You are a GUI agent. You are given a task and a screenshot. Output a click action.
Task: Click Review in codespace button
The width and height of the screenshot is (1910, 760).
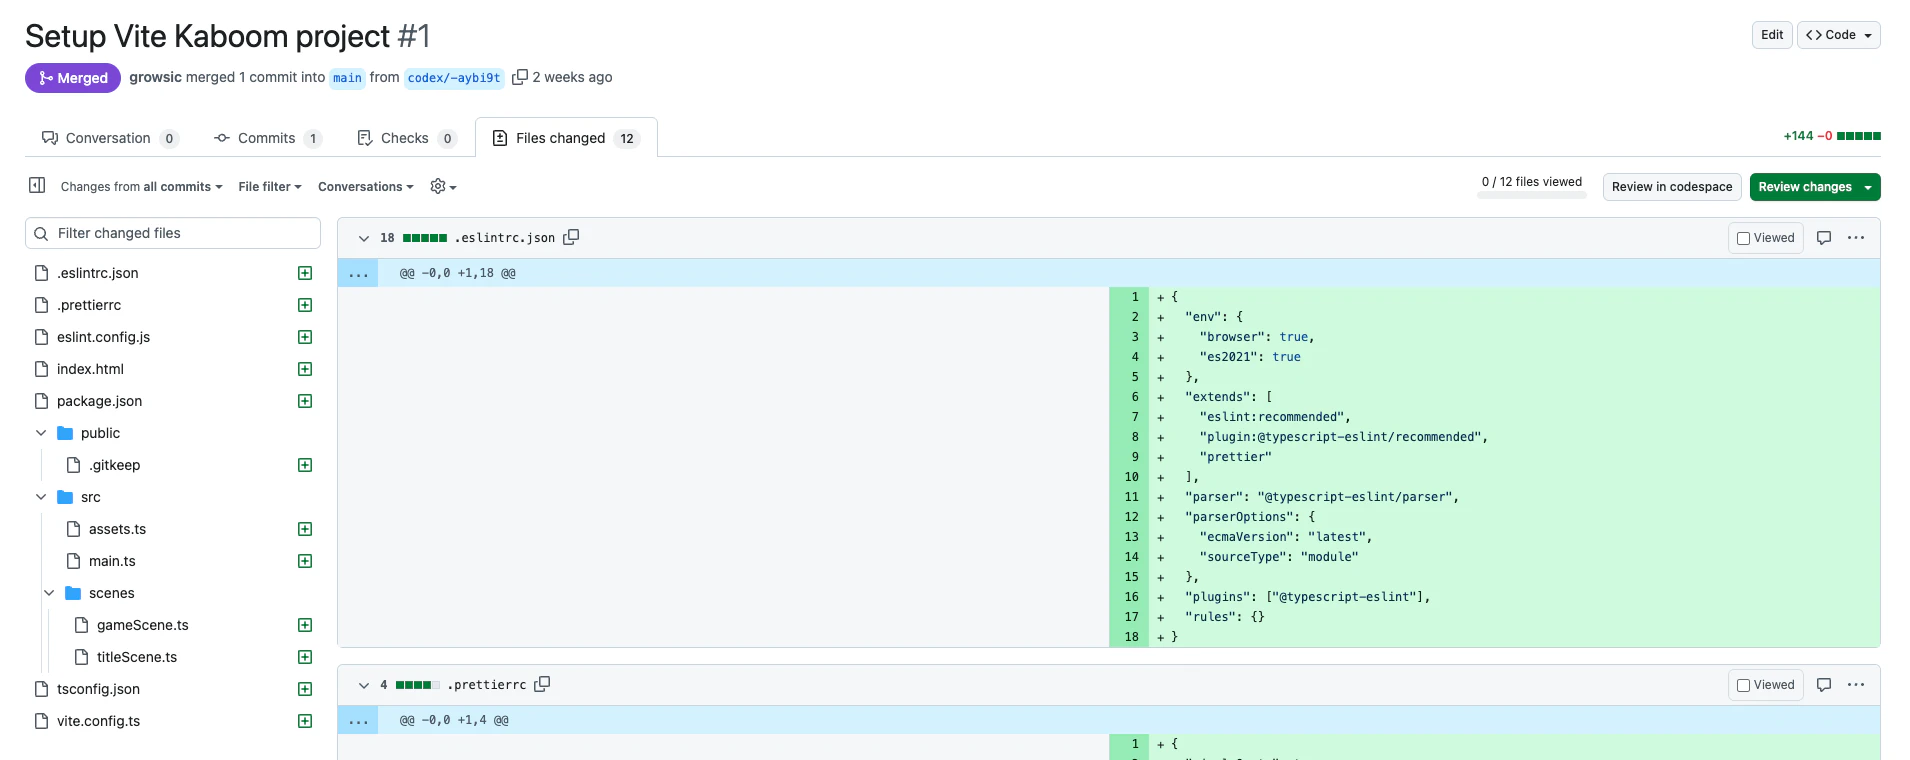1672,187
